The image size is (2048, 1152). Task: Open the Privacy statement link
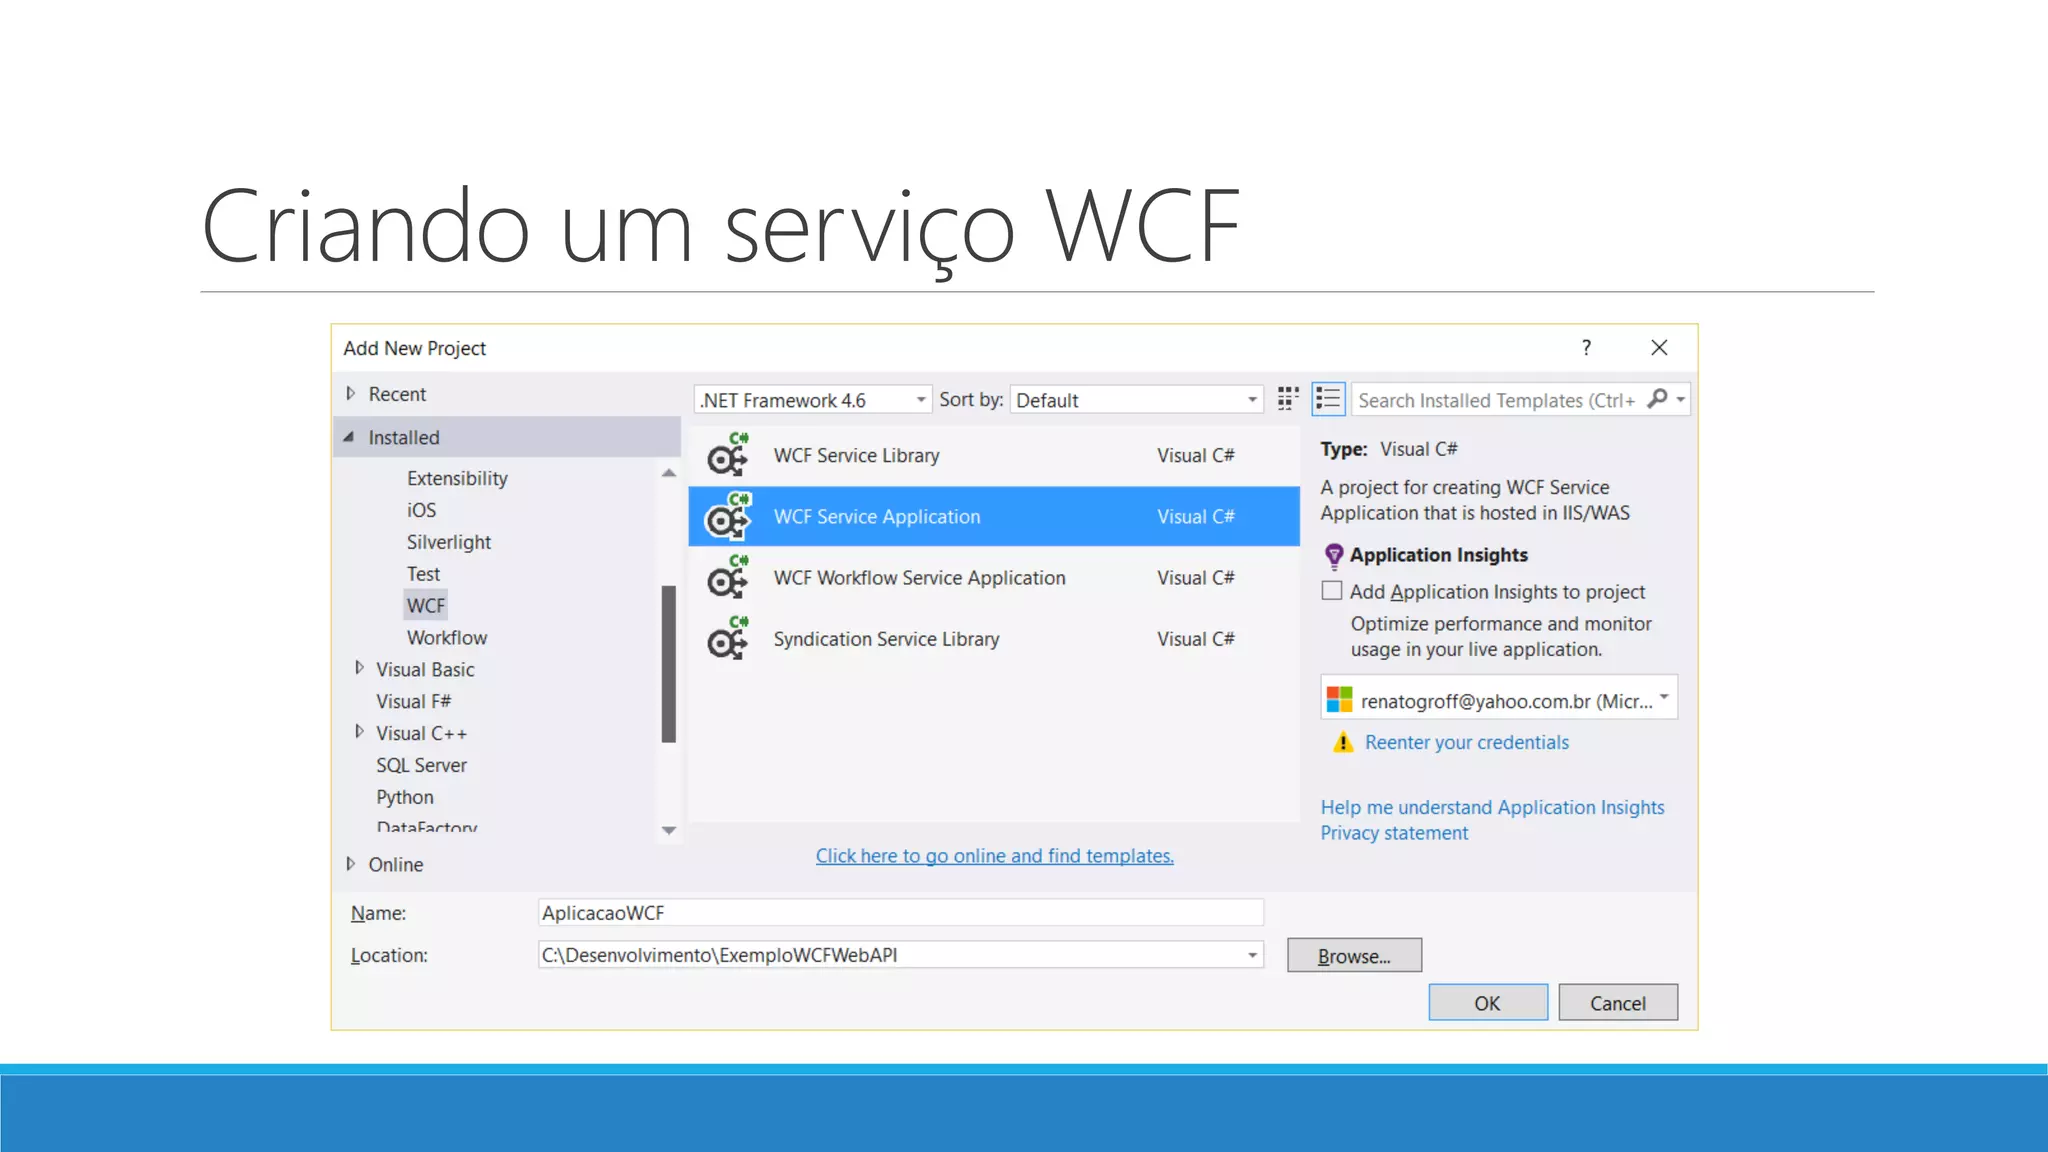point(1394,833)
